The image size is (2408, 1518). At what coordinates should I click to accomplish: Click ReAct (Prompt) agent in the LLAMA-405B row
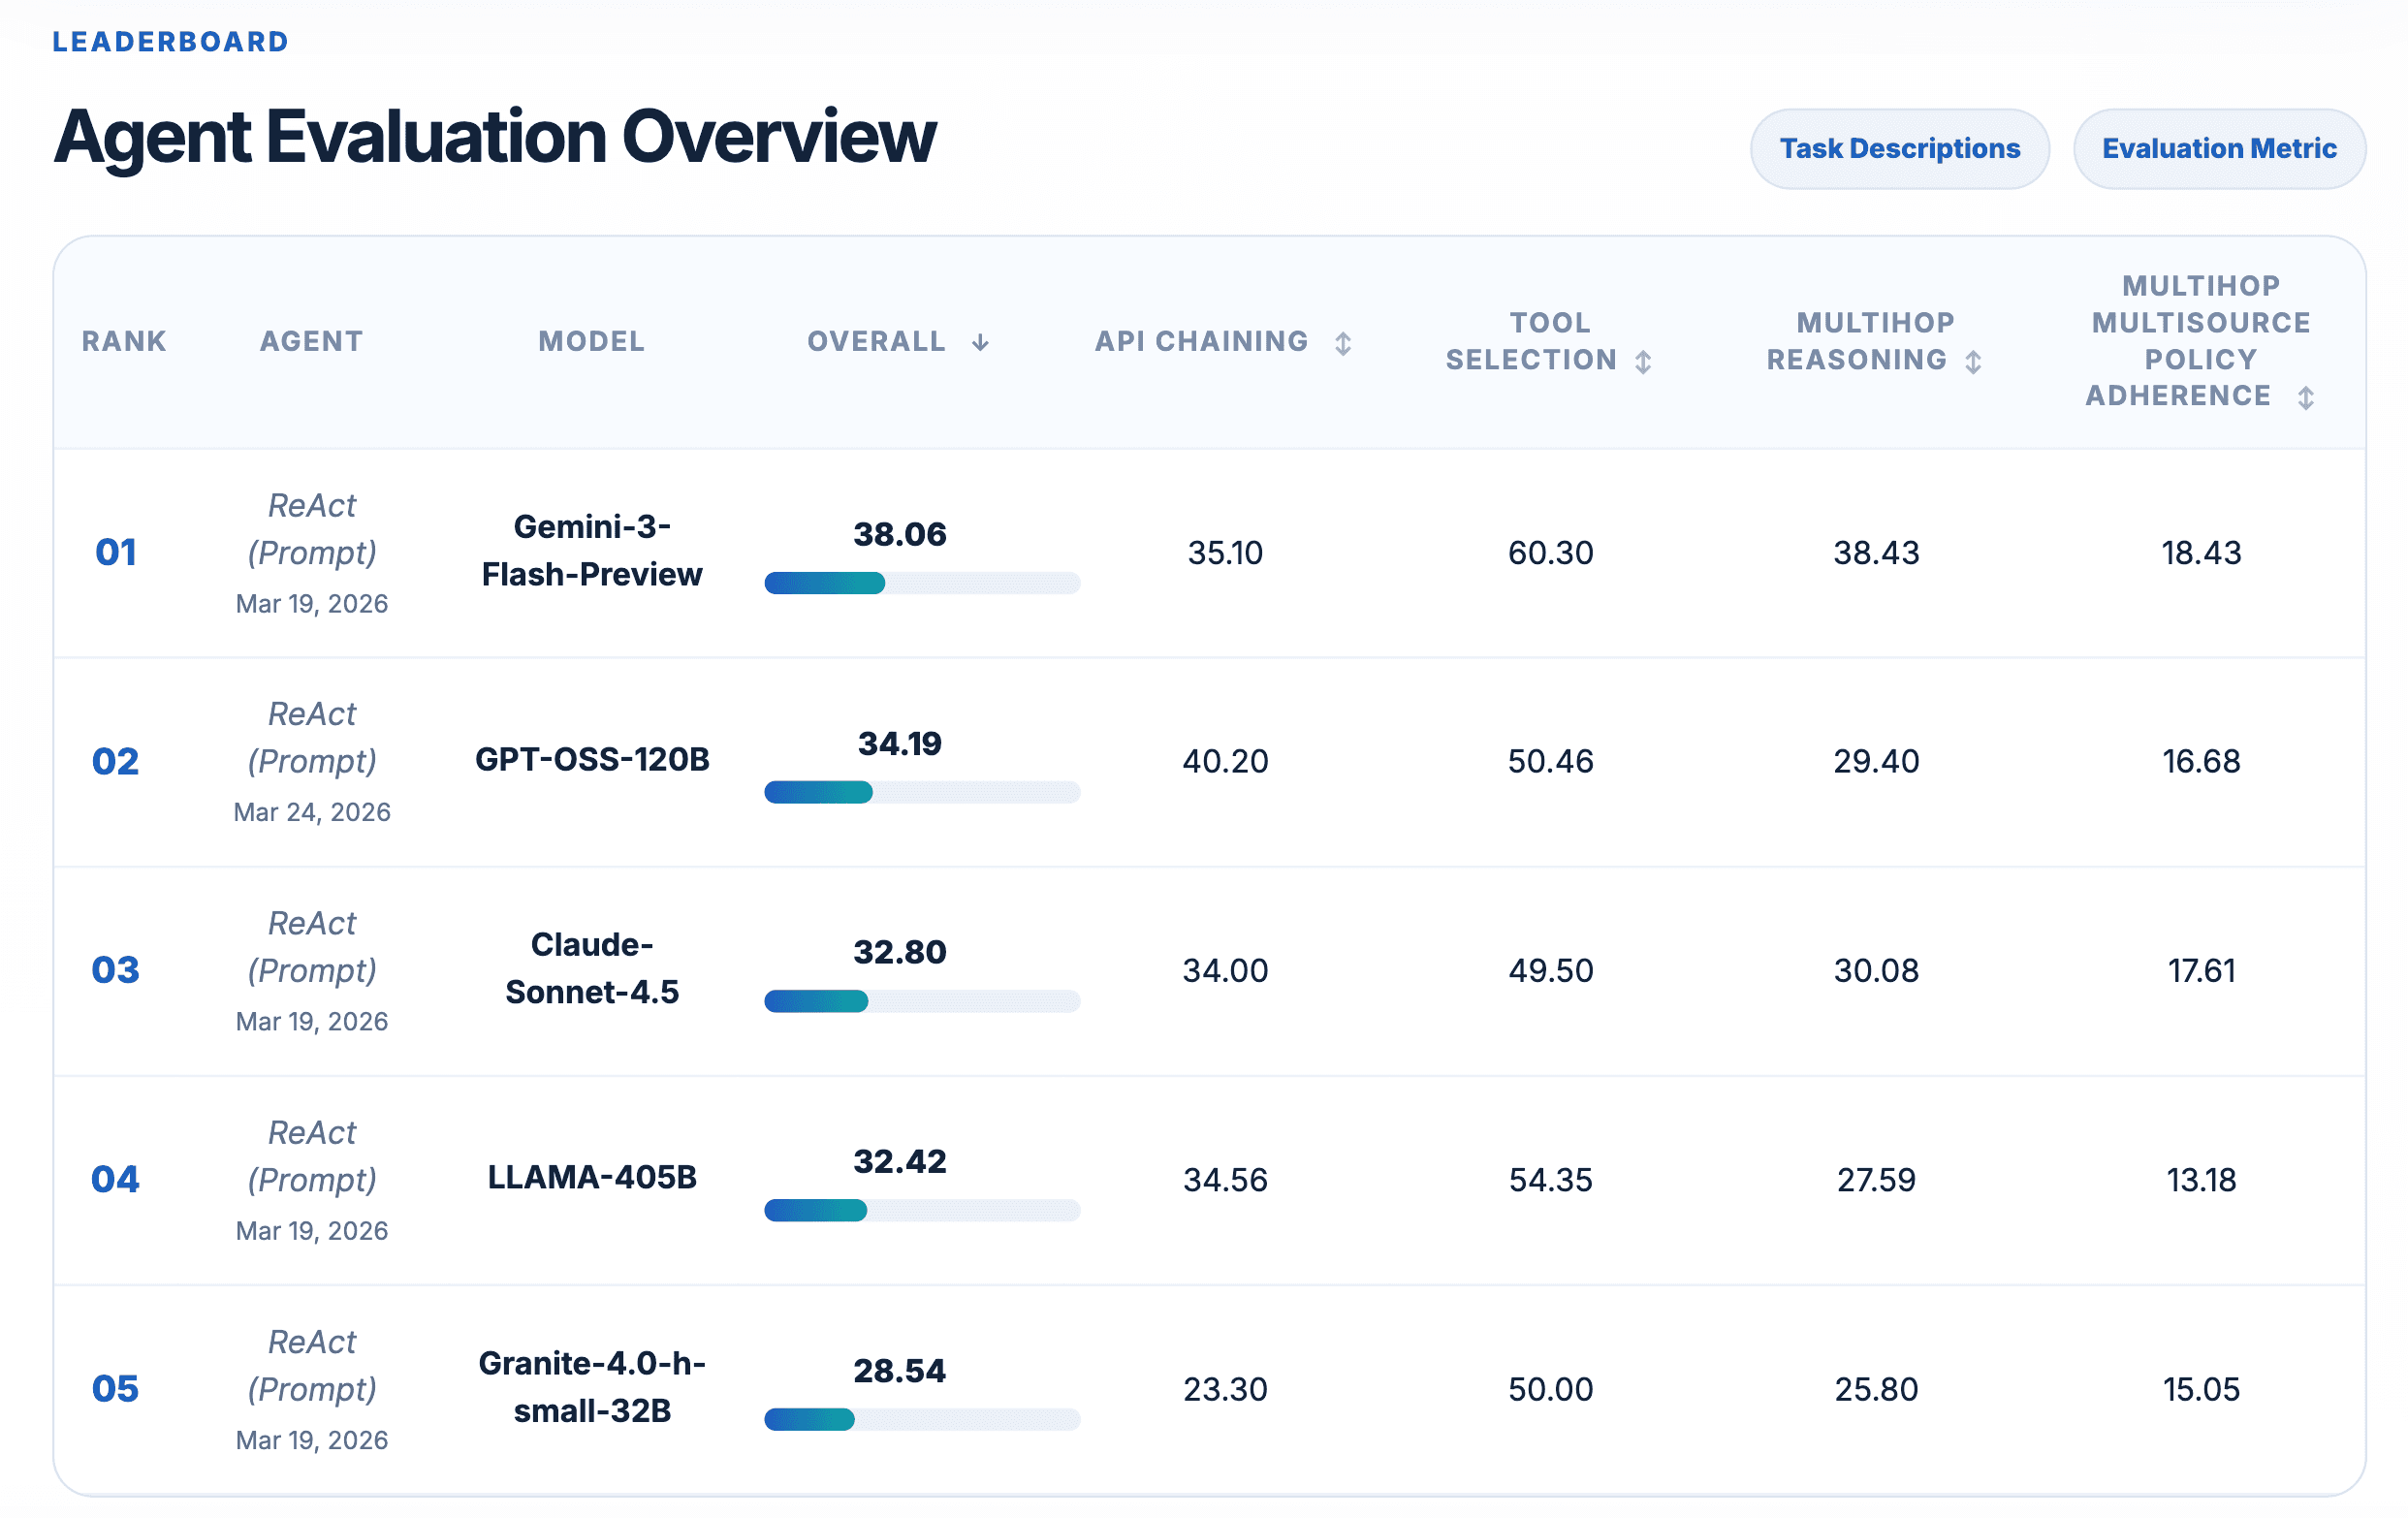coord(312,1156)
